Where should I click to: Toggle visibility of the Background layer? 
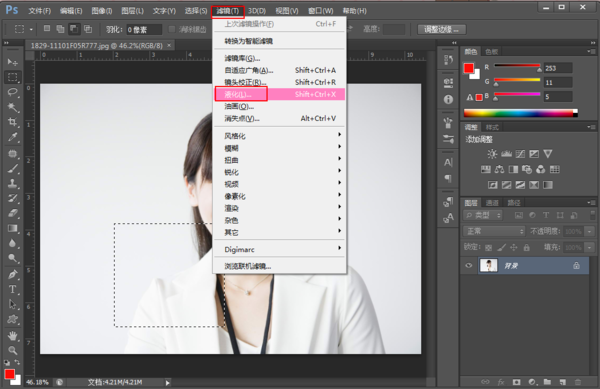pyautogui.click(x=468, y=265)
